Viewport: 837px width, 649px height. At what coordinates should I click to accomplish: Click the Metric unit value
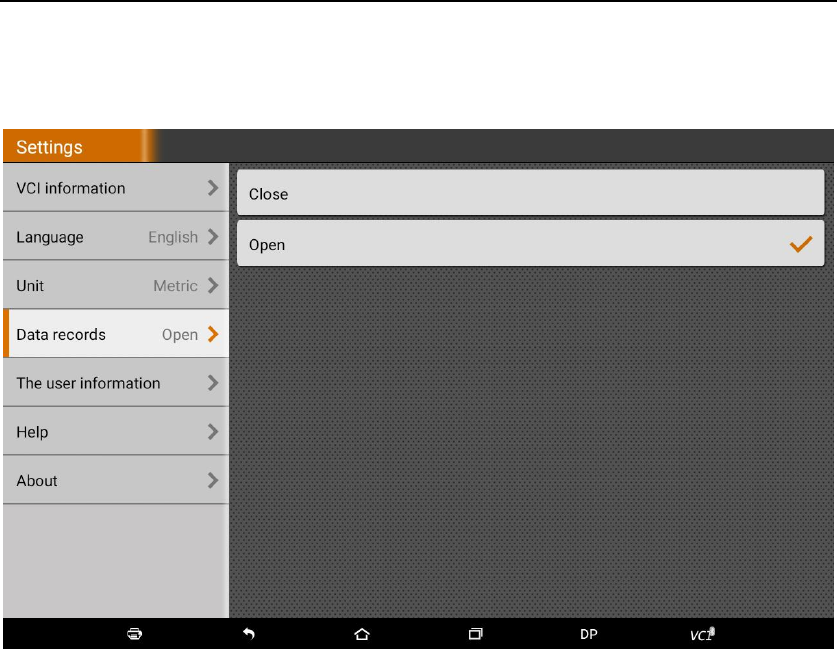pyautogui.click(x=176, y=286)
